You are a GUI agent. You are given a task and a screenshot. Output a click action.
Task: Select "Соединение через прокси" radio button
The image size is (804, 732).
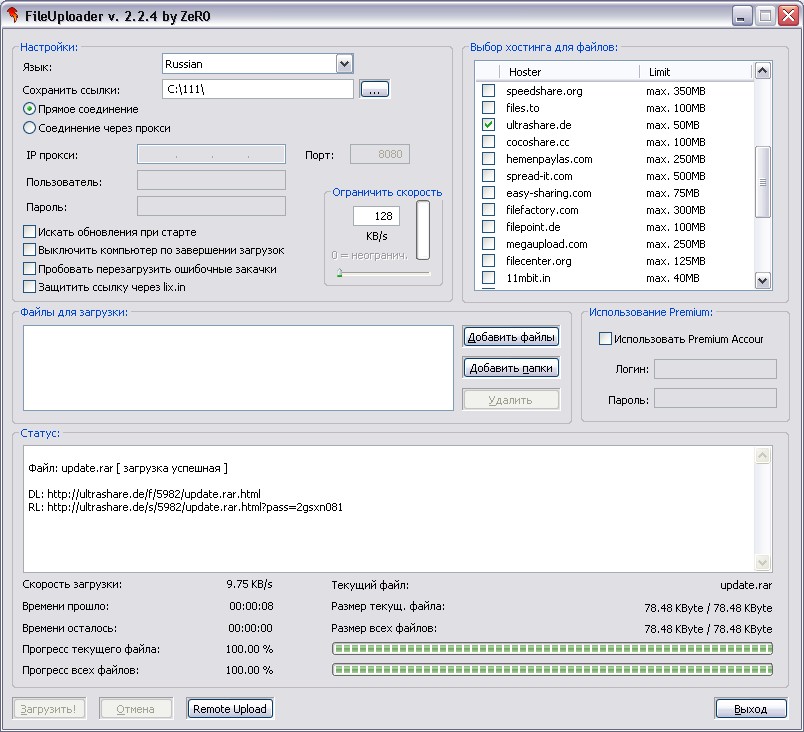pos(30,128)
